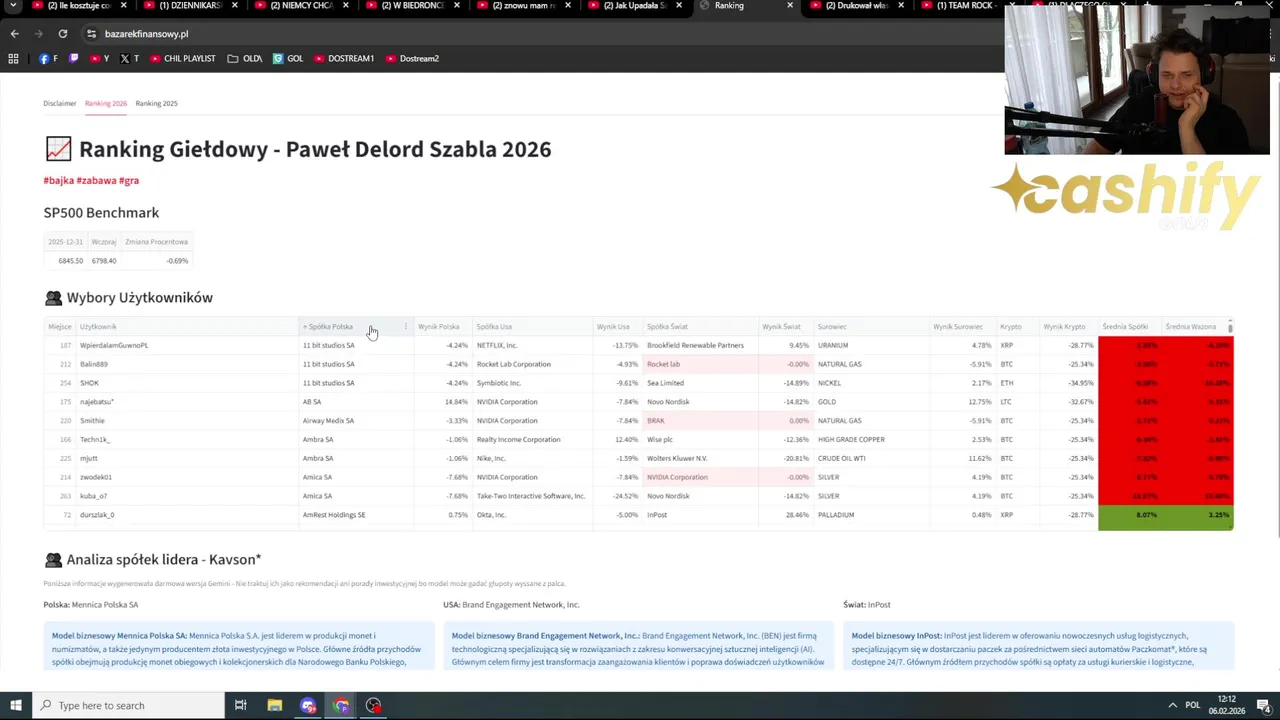Reload the page with refresh icon
1280x720 pixels.
click(x=62, y=34)
